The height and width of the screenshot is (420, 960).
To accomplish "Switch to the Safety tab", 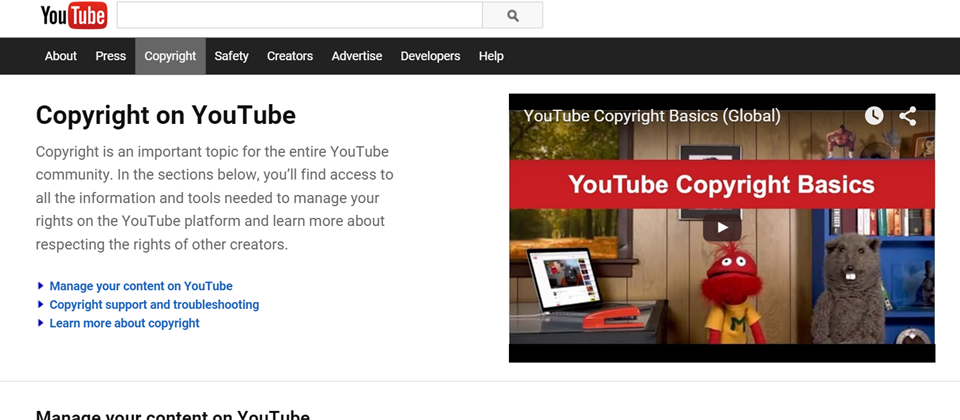I will 231,56.
